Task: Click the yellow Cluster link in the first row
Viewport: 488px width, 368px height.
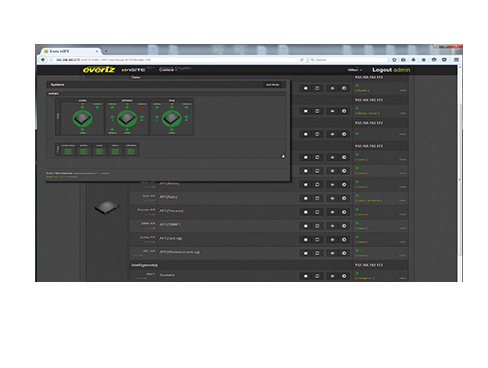Action: tap(362, 90)
